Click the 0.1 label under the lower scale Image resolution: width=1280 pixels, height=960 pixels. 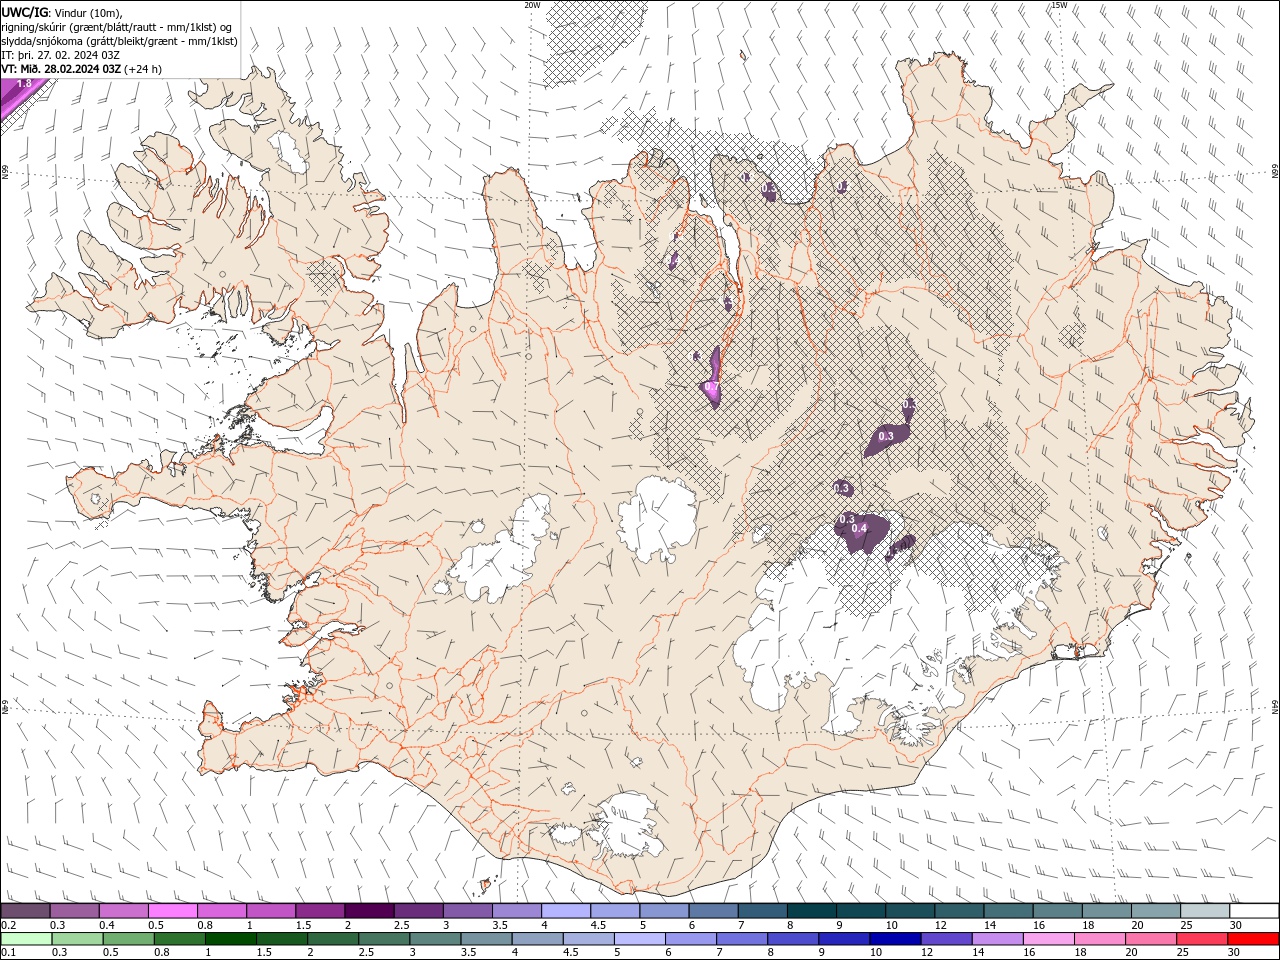(x=8, y=953)
